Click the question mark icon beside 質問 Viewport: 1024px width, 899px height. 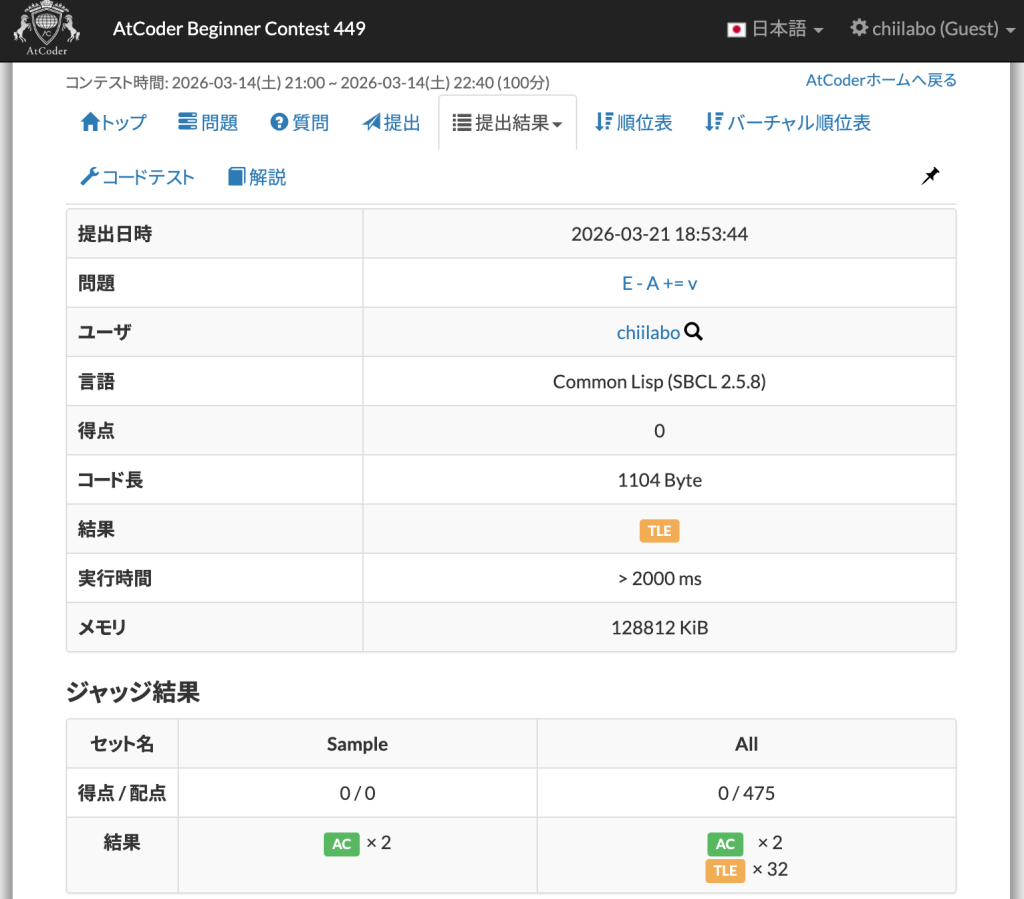click(280, 122)
